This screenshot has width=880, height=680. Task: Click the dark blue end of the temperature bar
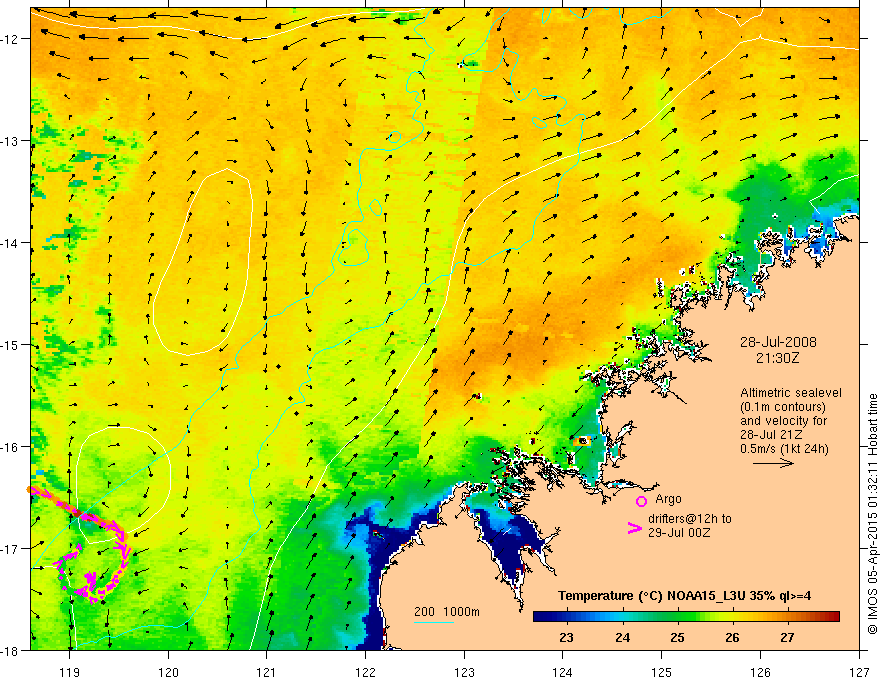(542, 617)
